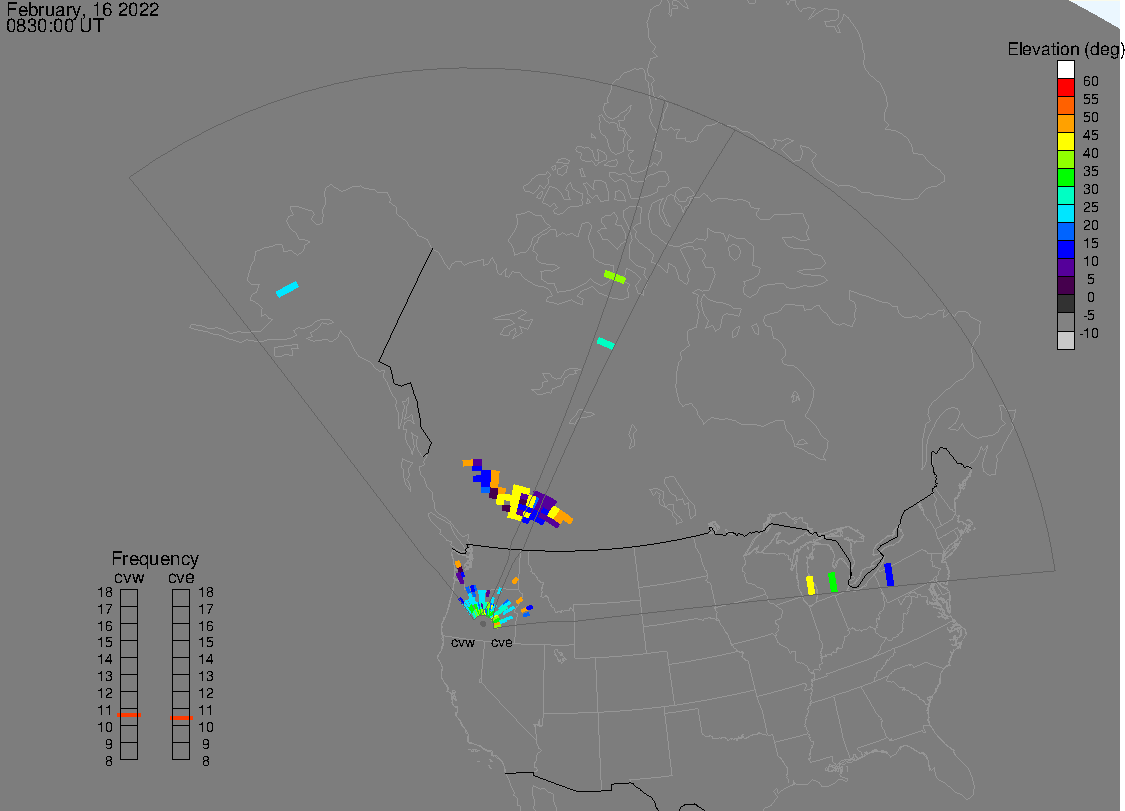This screenshot has width=1125, height=811.
Task: Click the bottom box of cve frequency column
Action: pos(181,750)
